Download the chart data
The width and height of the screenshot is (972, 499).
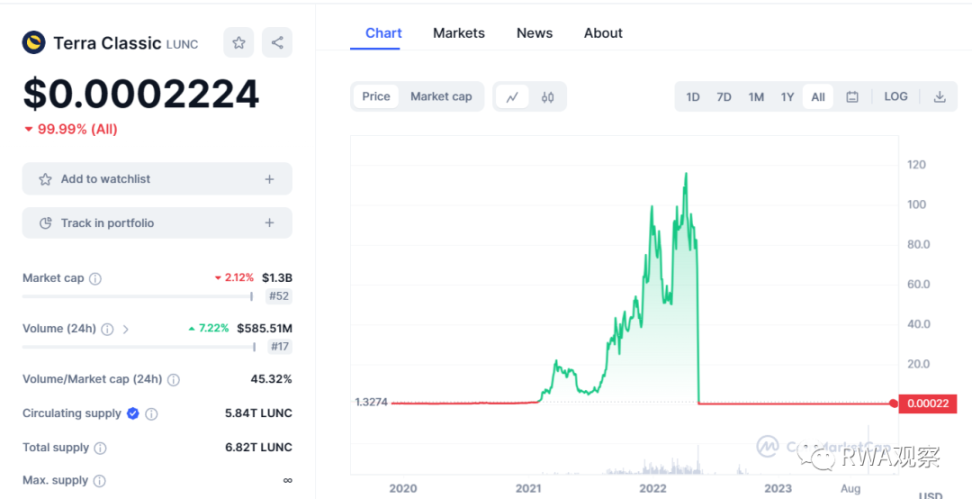coord(939,97)
